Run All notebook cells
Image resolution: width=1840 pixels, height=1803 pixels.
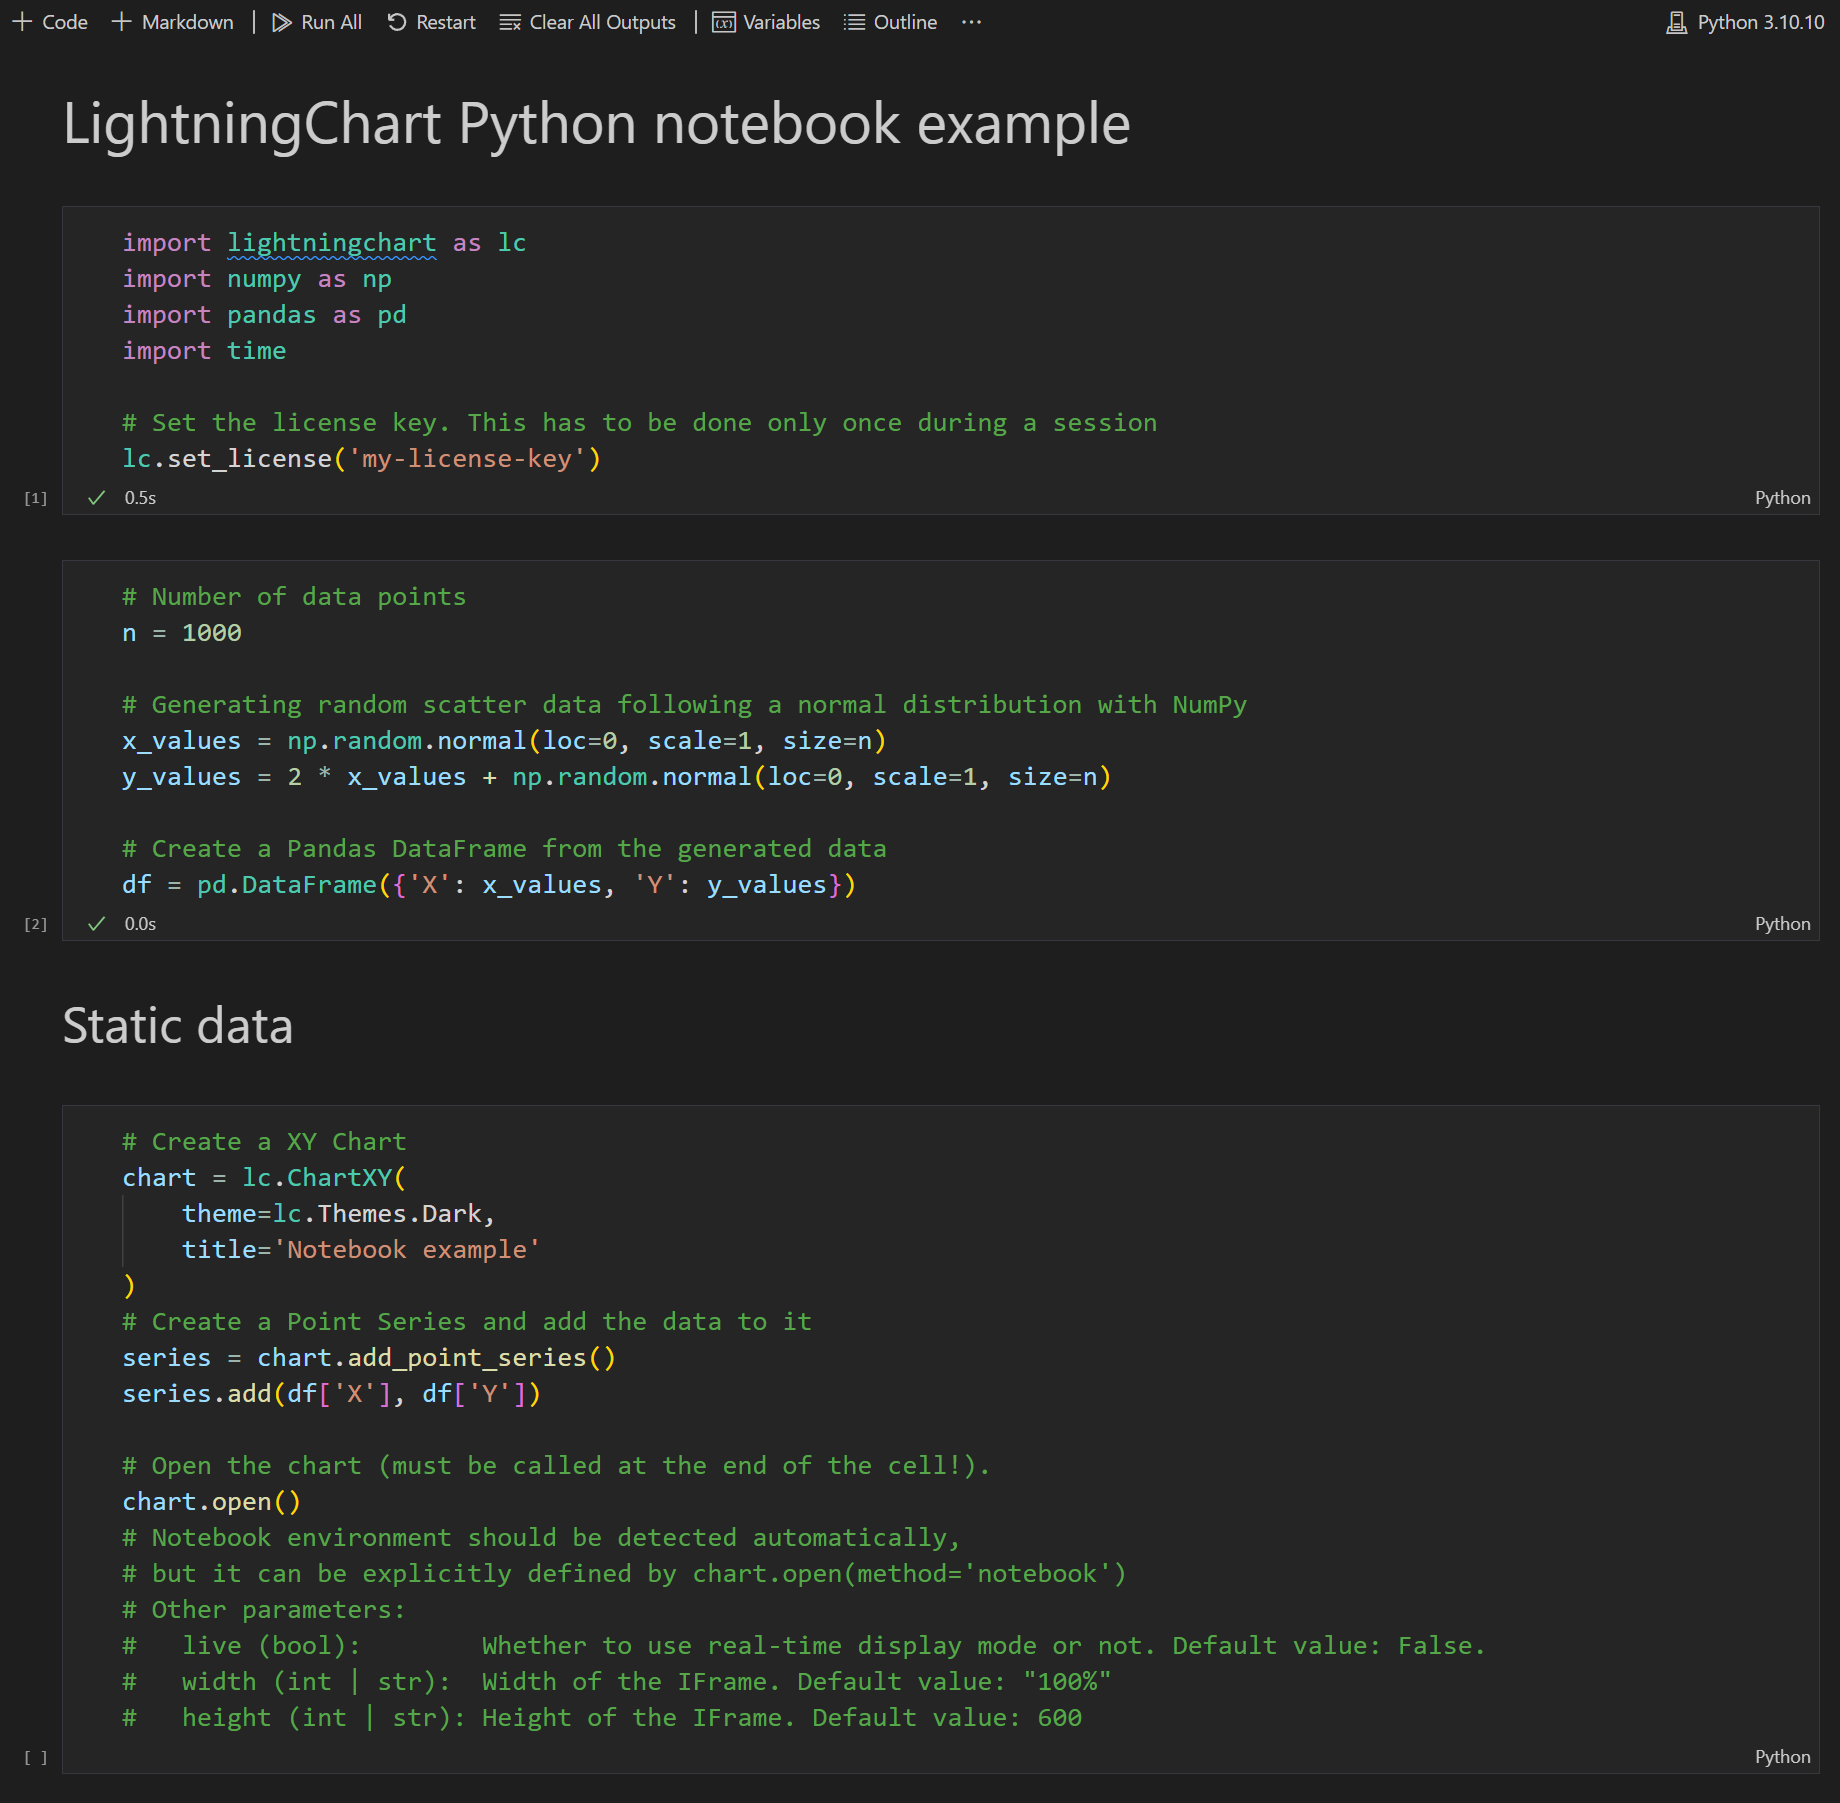[x=317, y=22]
